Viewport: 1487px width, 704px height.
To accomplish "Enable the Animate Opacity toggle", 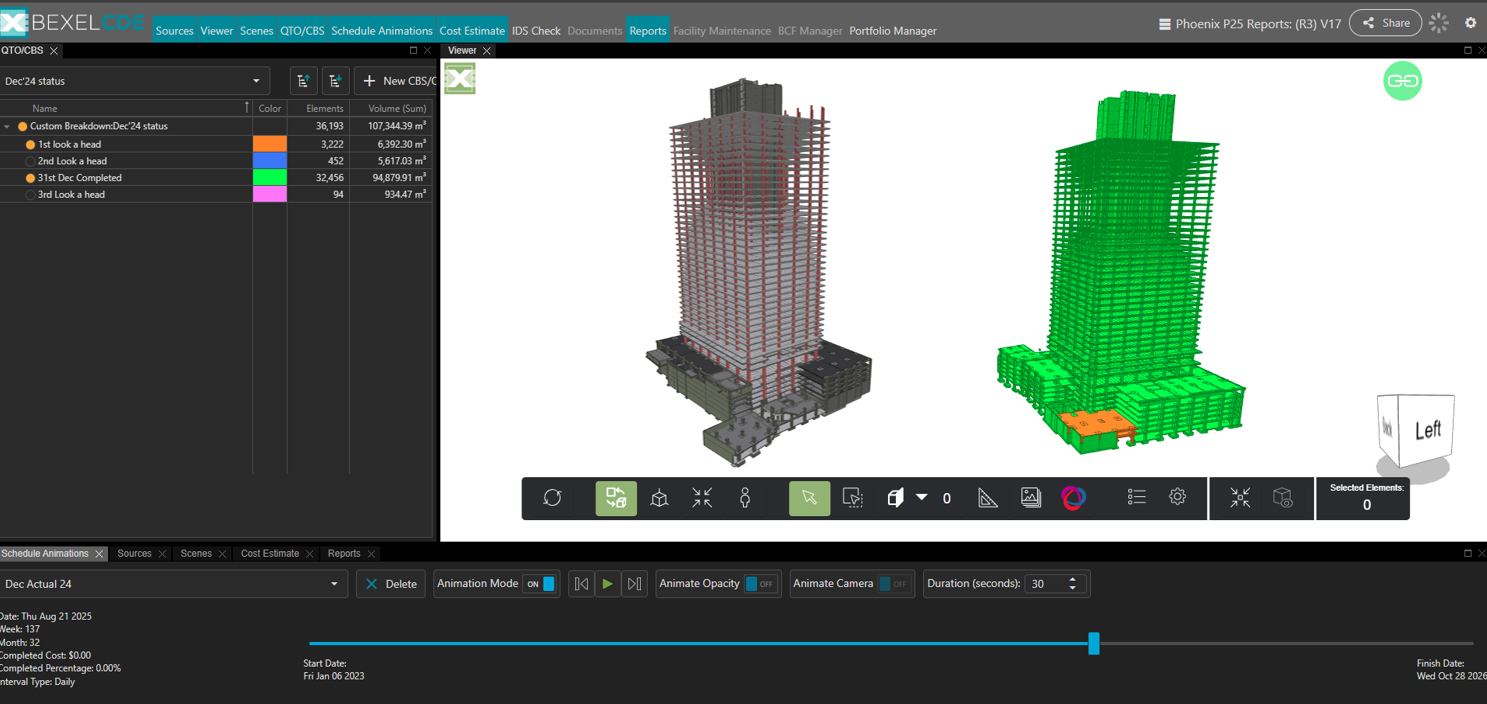I will (x=760, y=584).
